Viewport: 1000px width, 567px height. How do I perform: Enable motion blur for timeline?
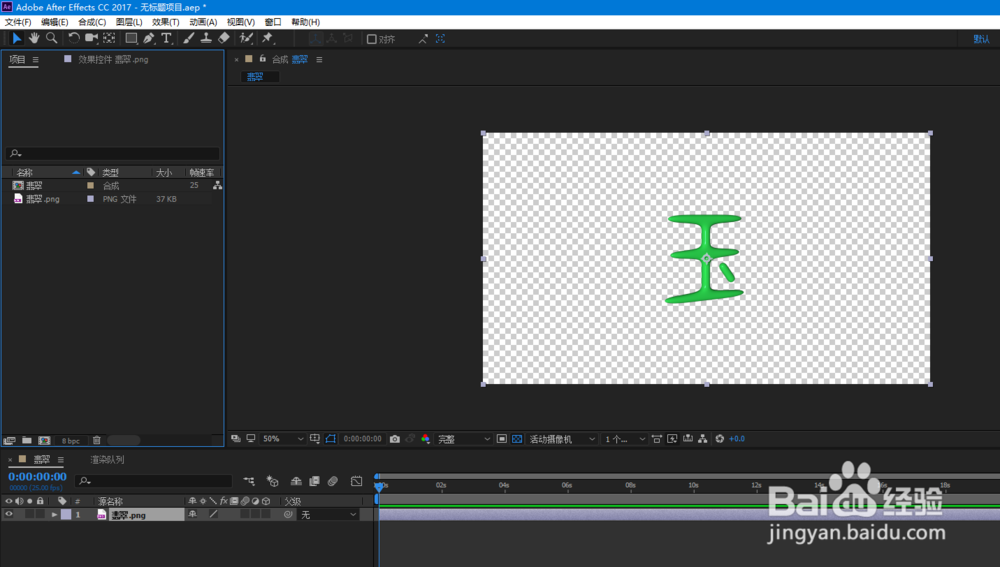tap(333, 481)
